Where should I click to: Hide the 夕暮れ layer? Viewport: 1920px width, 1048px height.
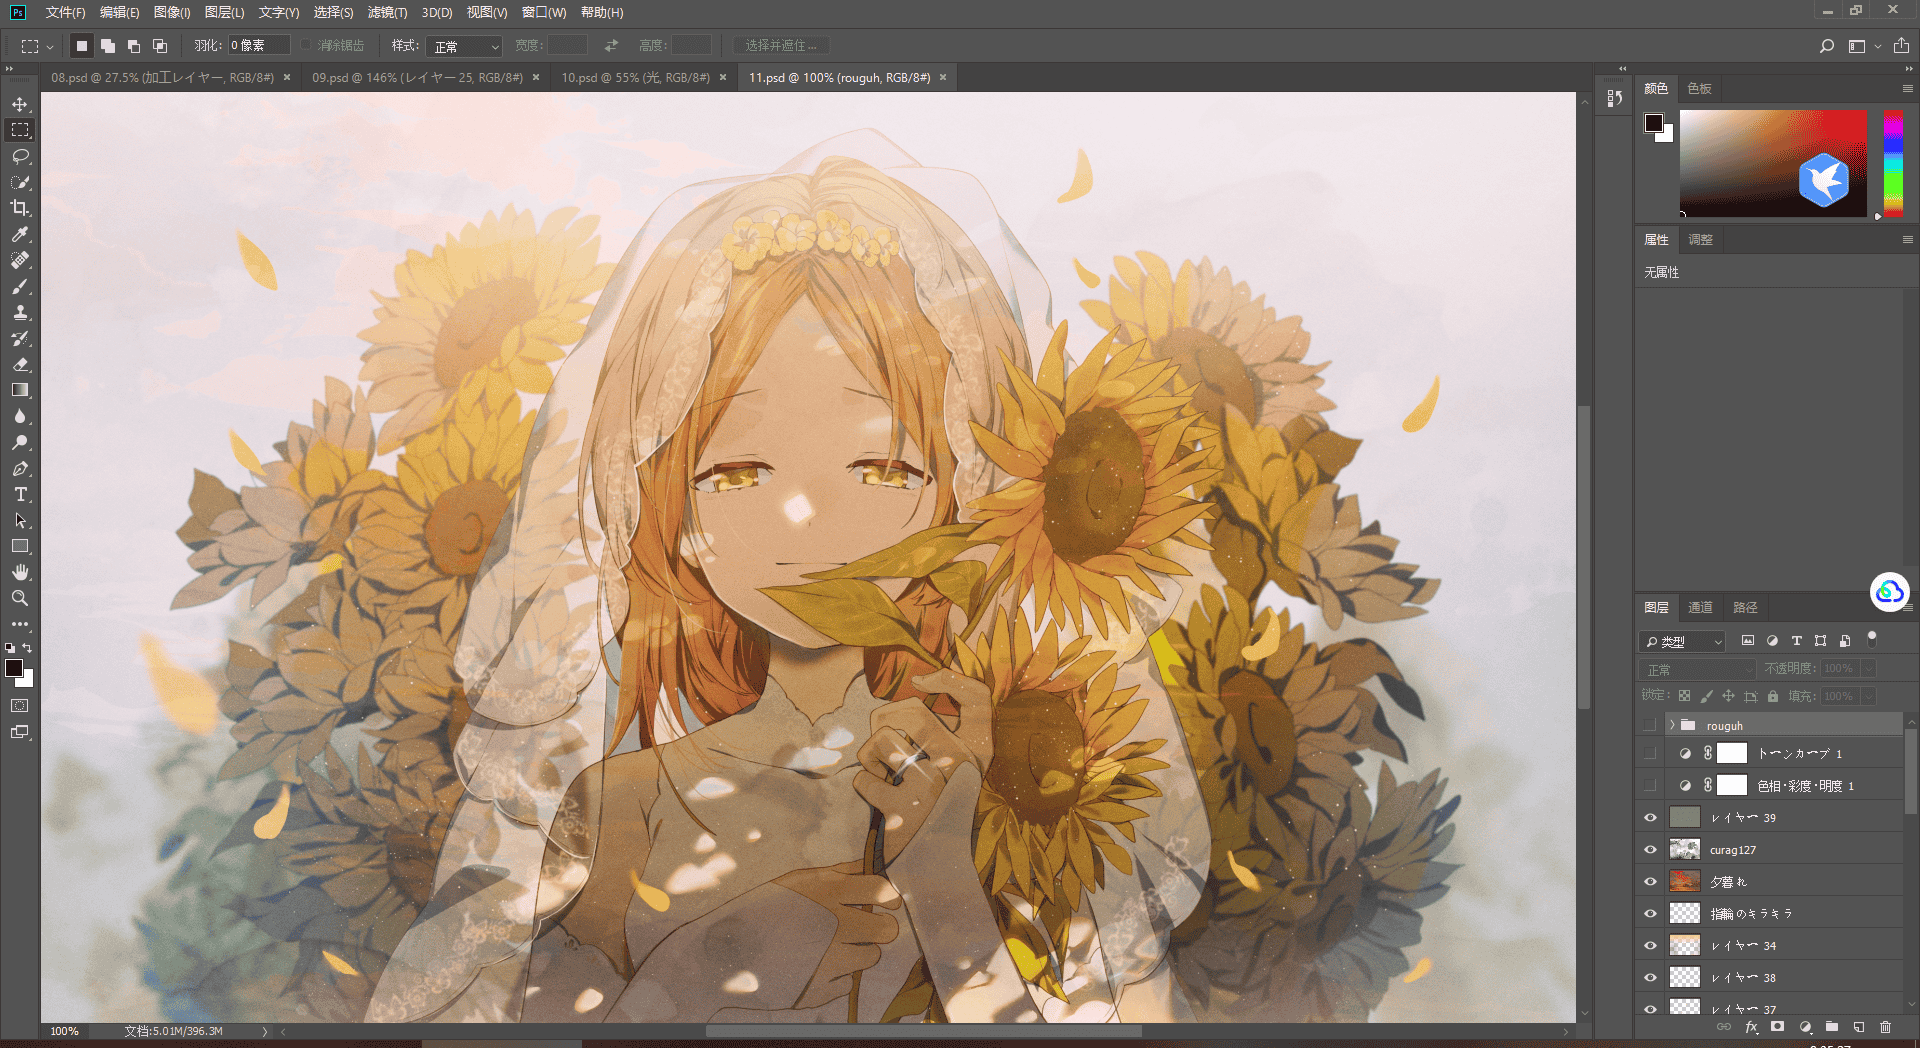coord(1650,882)
